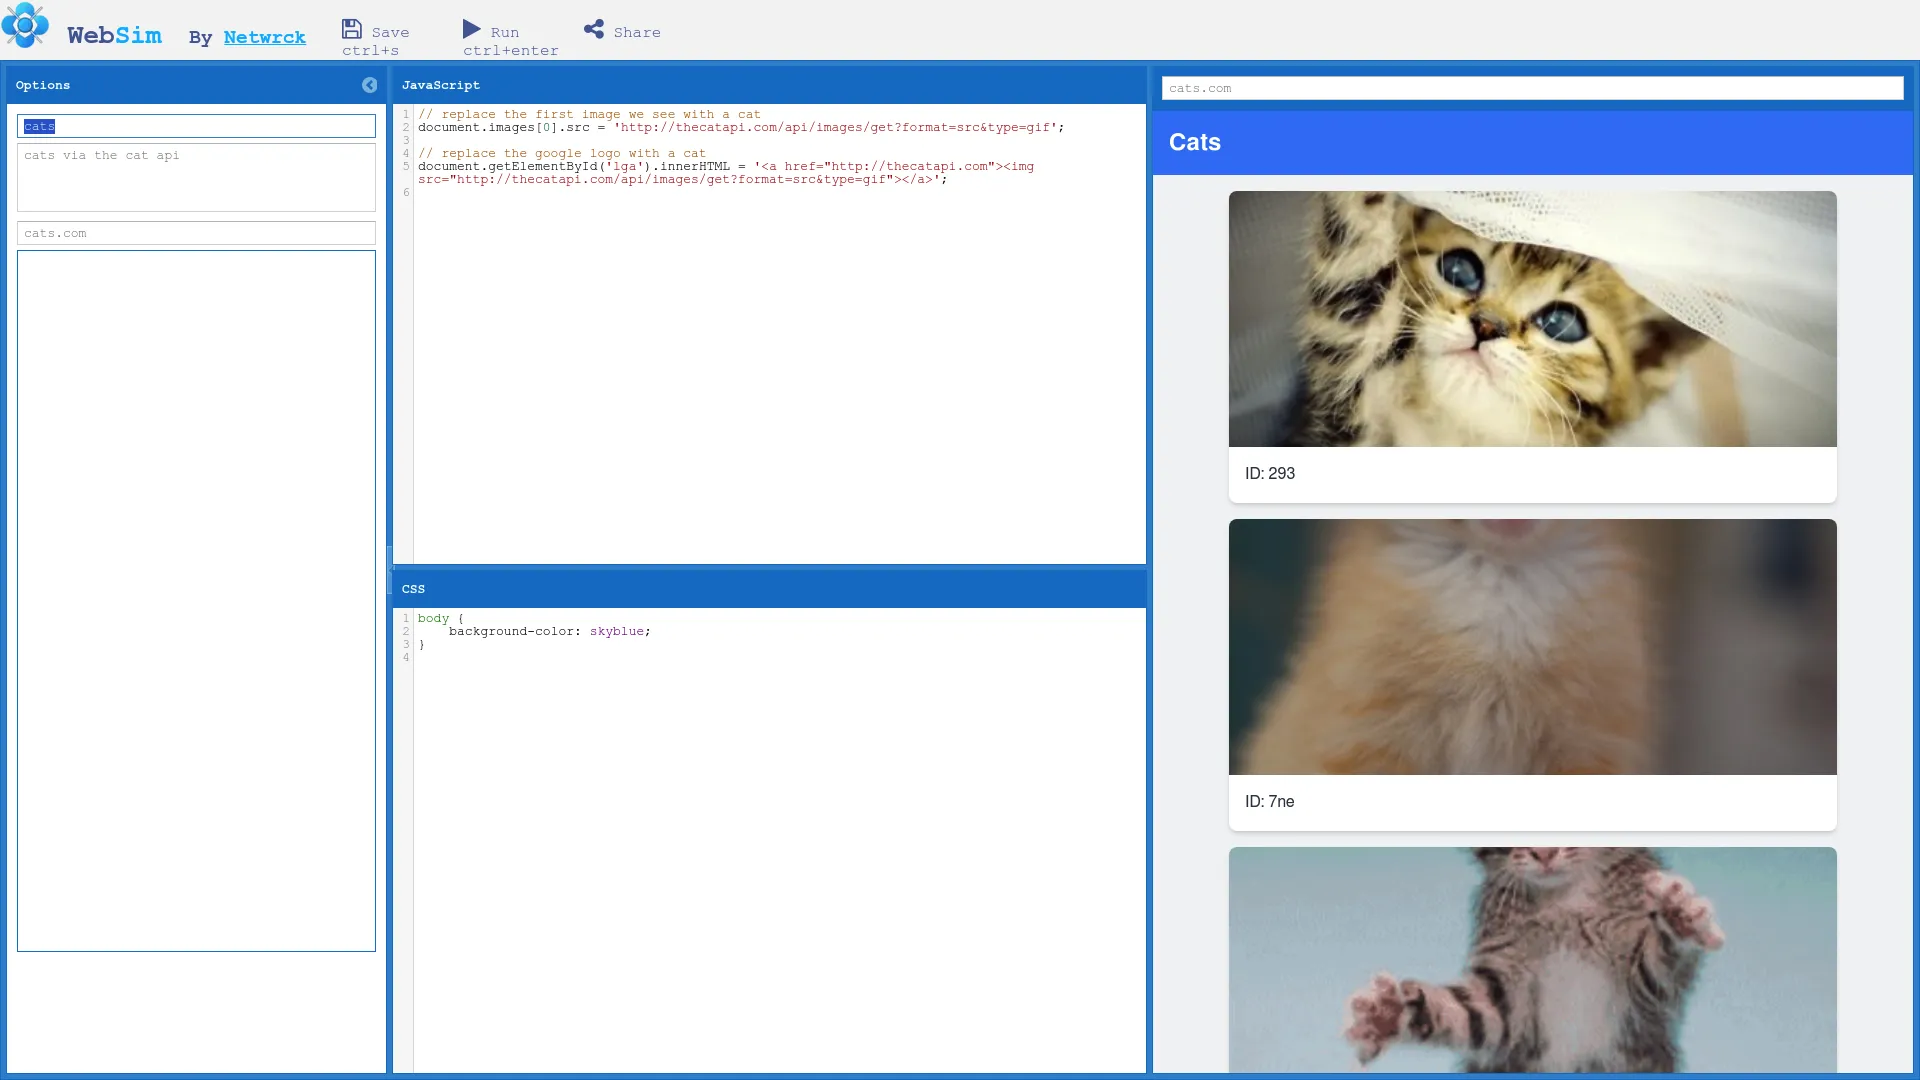This screenshot has width=1920, height=1080.
Task: Open the Netwrck author link
Action: (x=265, y=37)
